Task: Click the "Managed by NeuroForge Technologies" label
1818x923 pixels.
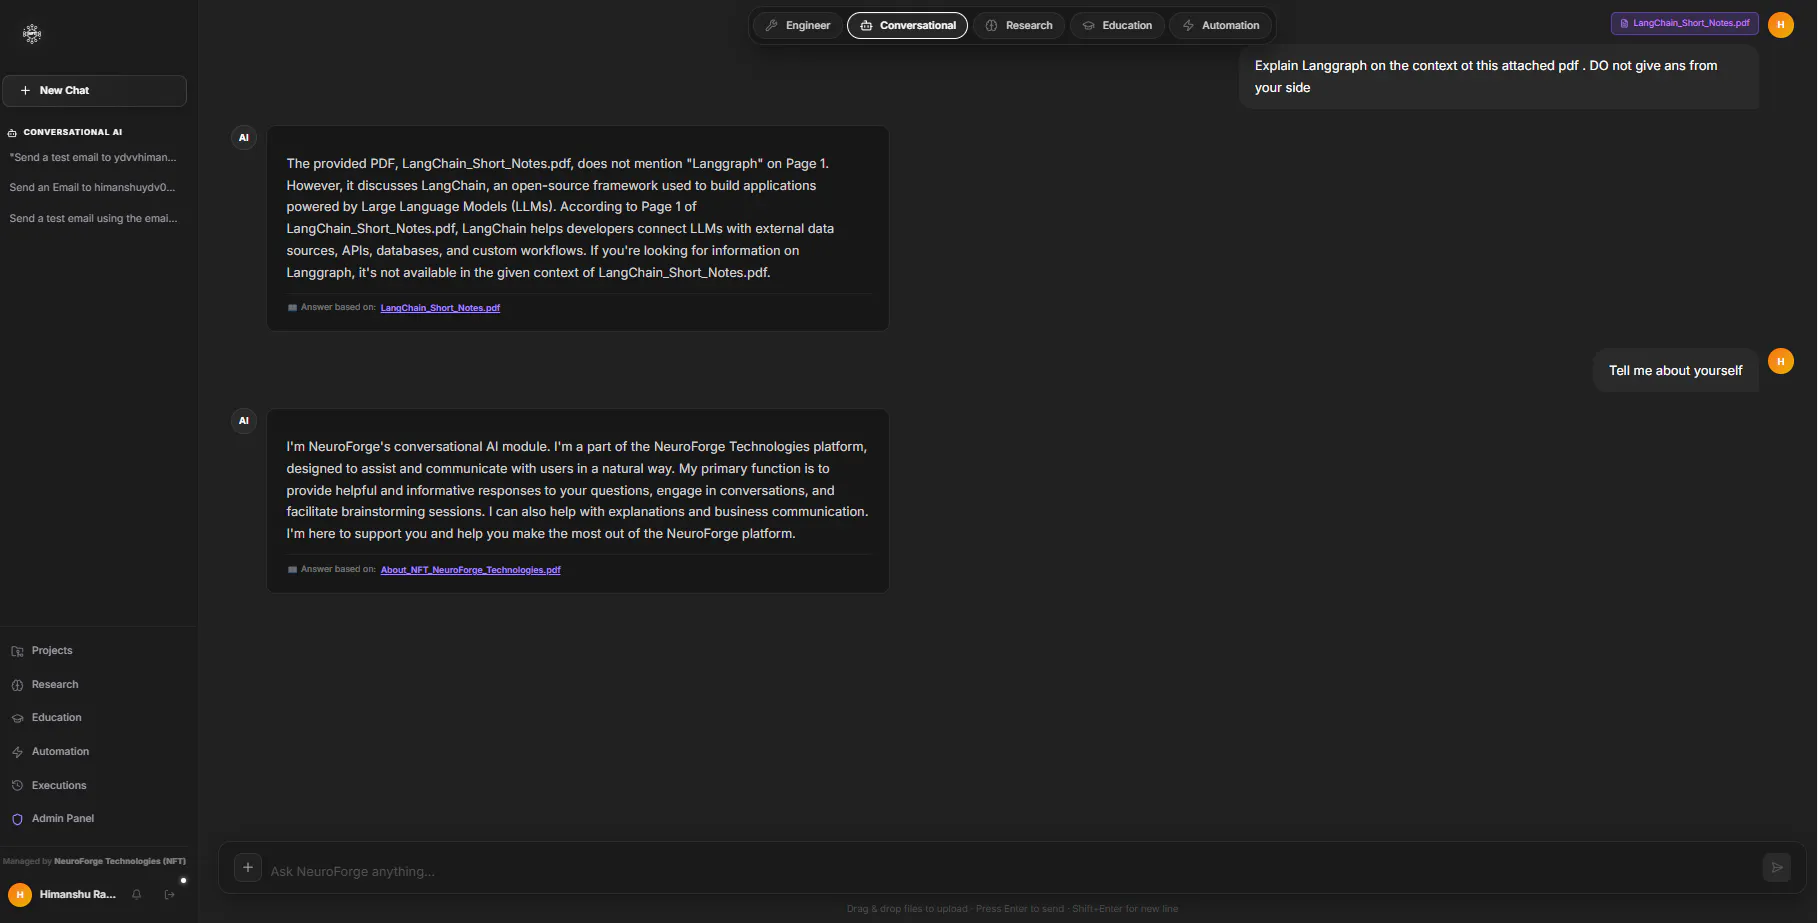Action: 94,861
